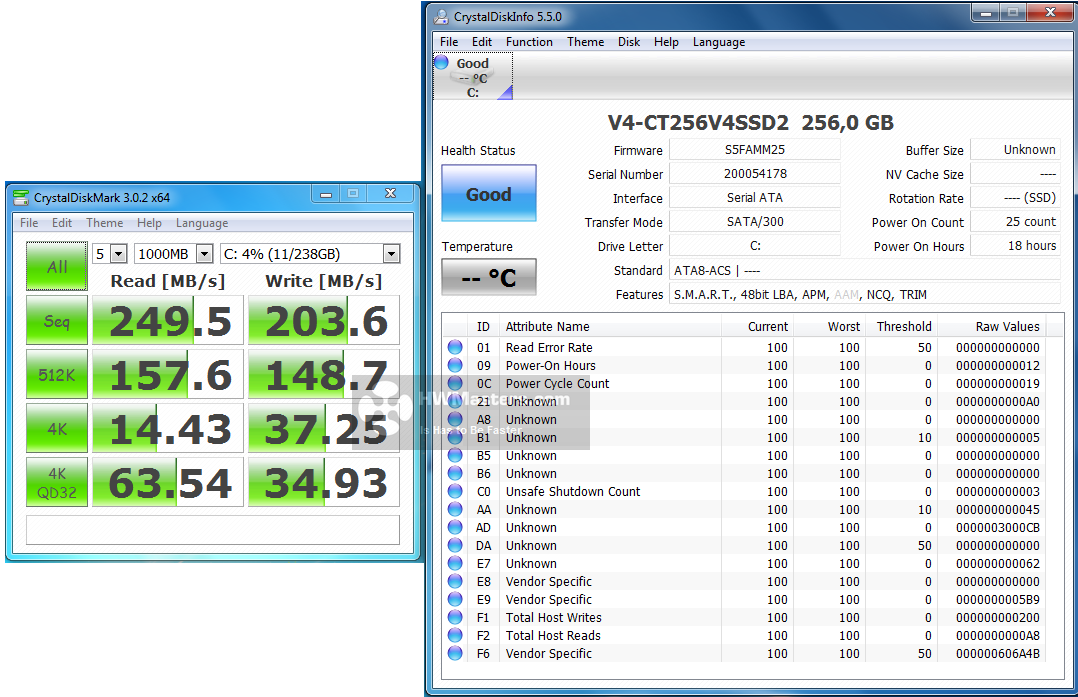Start the 512K benchmark test
The image size is (1078, 697).
(x=57, y=375)
